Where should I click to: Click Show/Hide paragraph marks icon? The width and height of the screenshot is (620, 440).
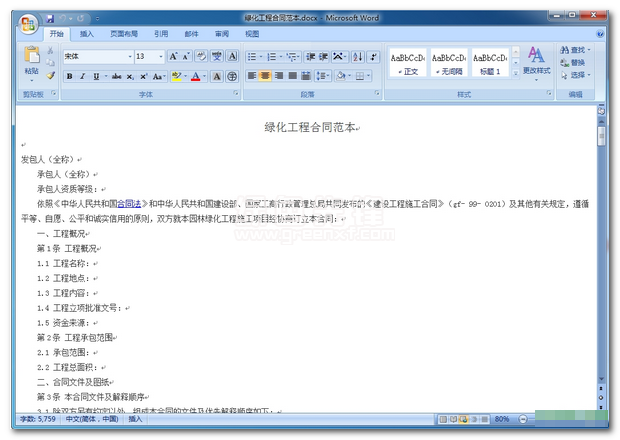[x=373, y=57]
